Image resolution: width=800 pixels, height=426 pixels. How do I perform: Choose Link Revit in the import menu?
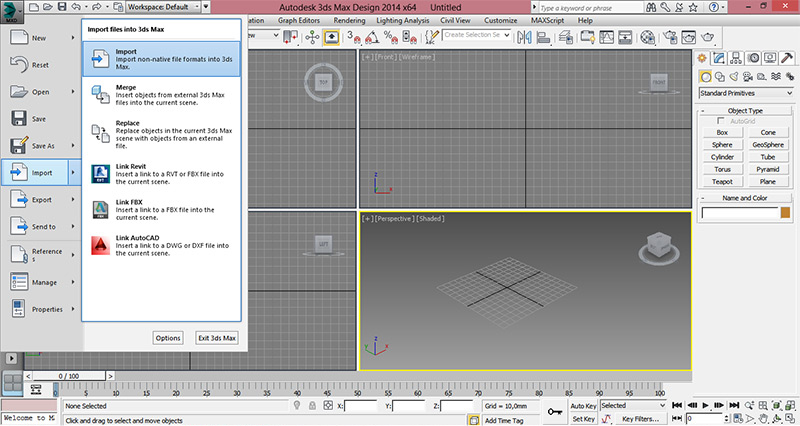click(x=161, y=174)
